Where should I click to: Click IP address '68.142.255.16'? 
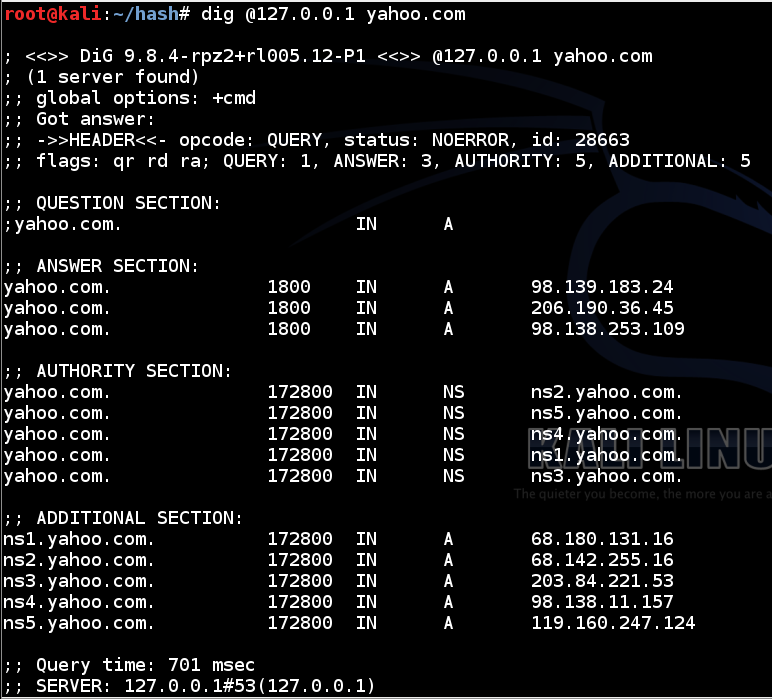[x=602, y=560]
